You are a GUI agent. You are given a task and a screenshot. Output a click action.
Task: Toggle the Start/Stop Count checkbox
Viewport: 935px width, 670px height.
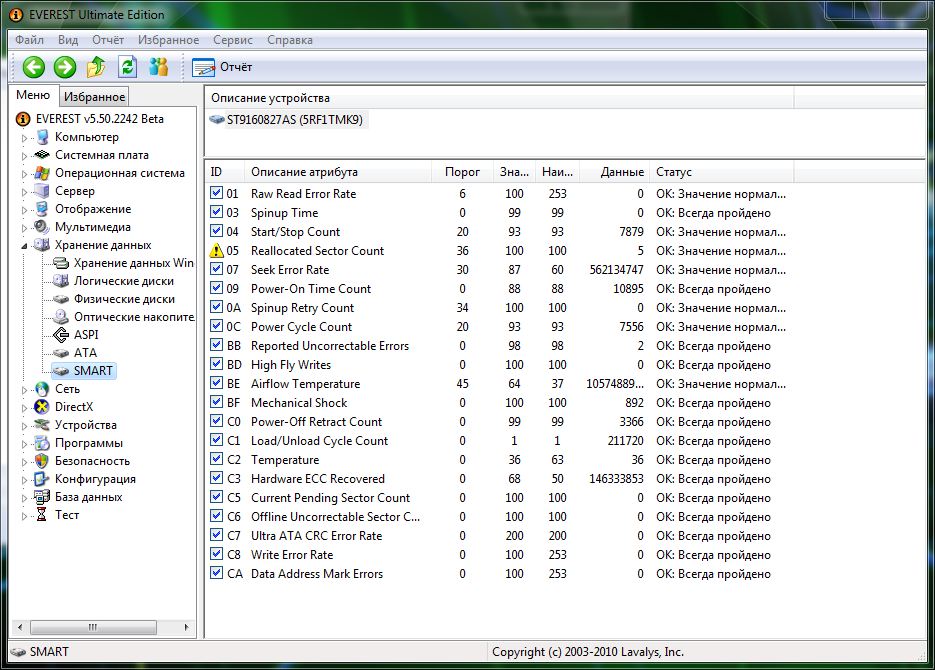click(x=216, y=231)
